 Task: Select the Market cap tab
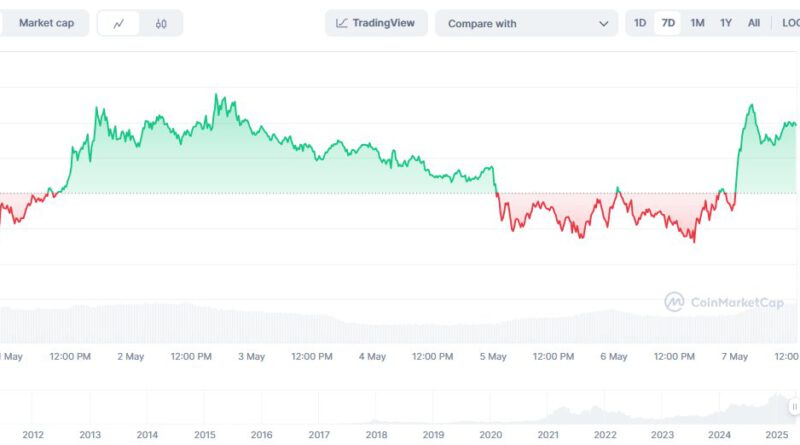(x=44, y=23)
